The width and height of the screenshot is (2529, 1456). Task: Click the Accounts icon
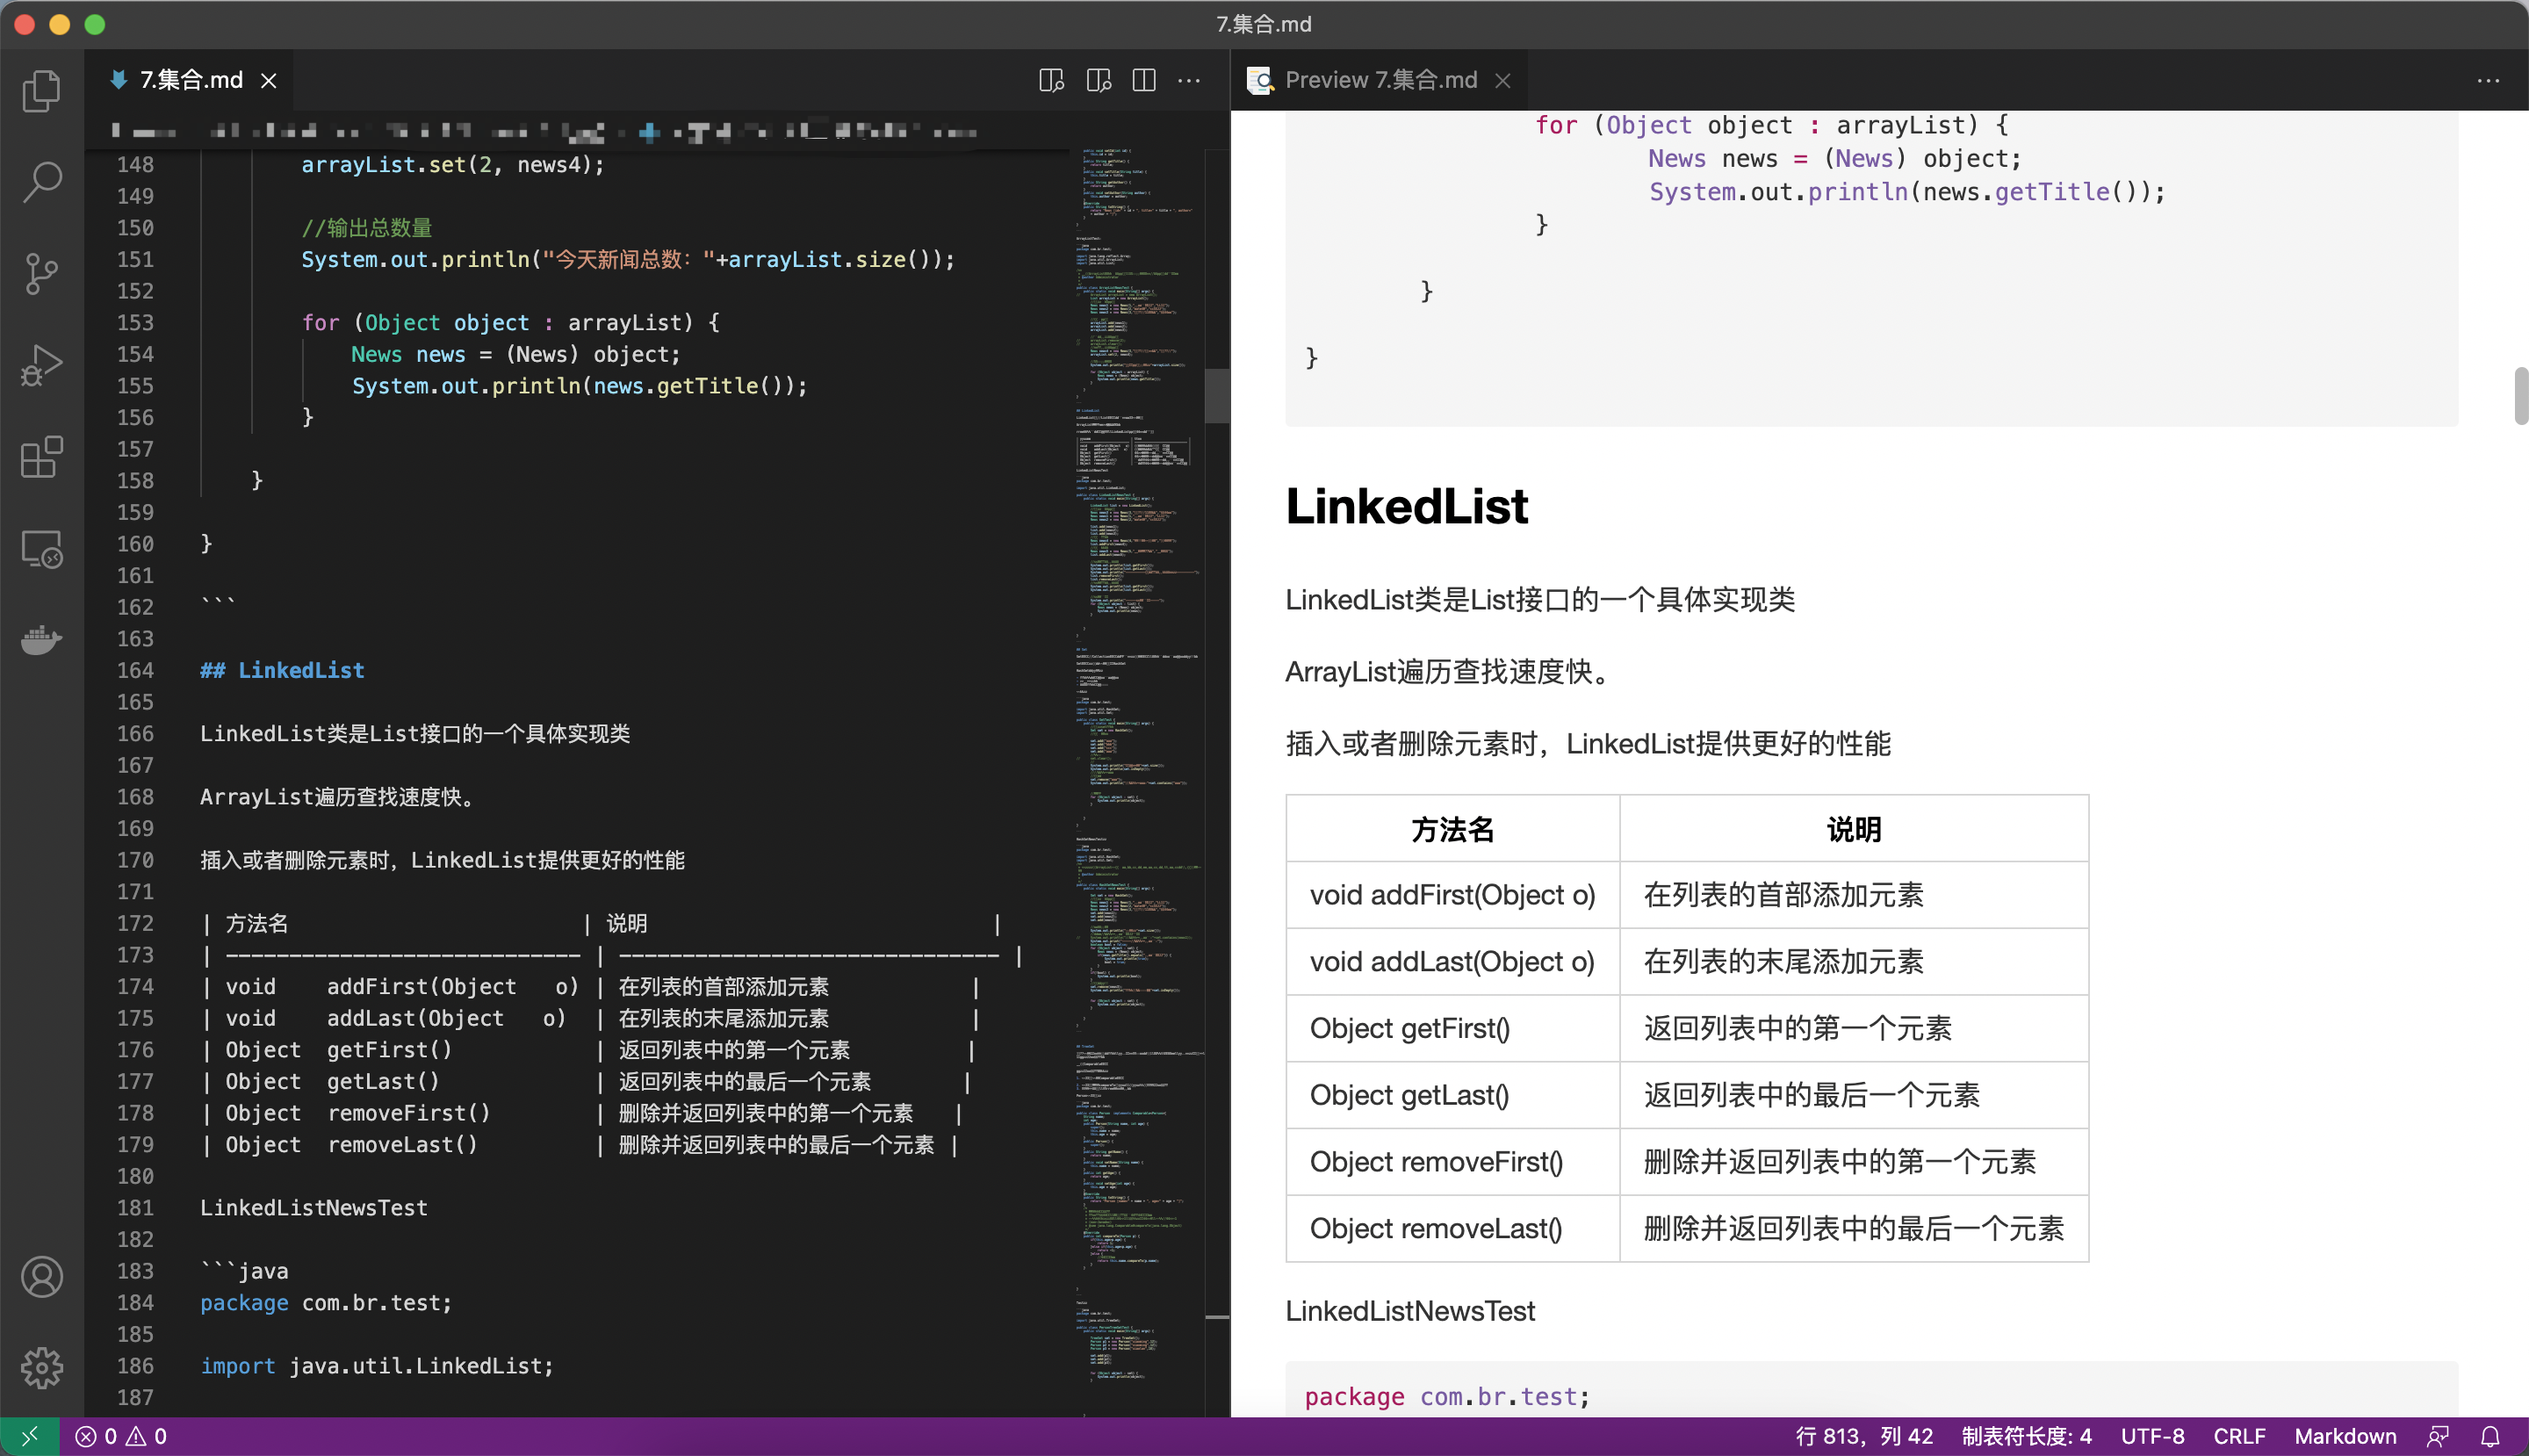tap(41, 1277)
